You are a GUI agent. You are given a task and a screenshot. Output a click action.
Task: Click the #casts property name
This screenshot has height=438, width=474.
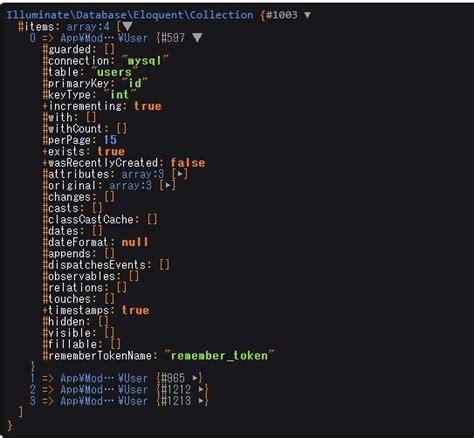click(61, 208)
